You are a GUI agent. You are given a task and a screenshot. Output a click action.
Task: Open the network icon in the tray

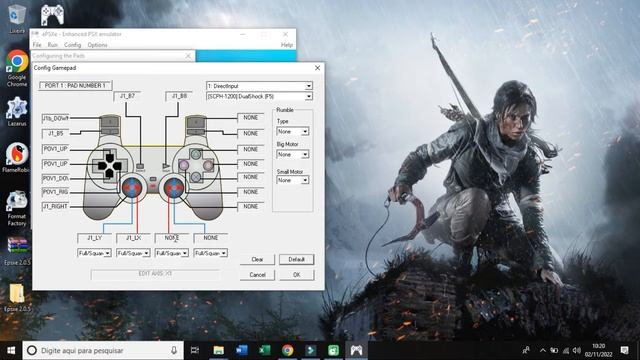565,350
